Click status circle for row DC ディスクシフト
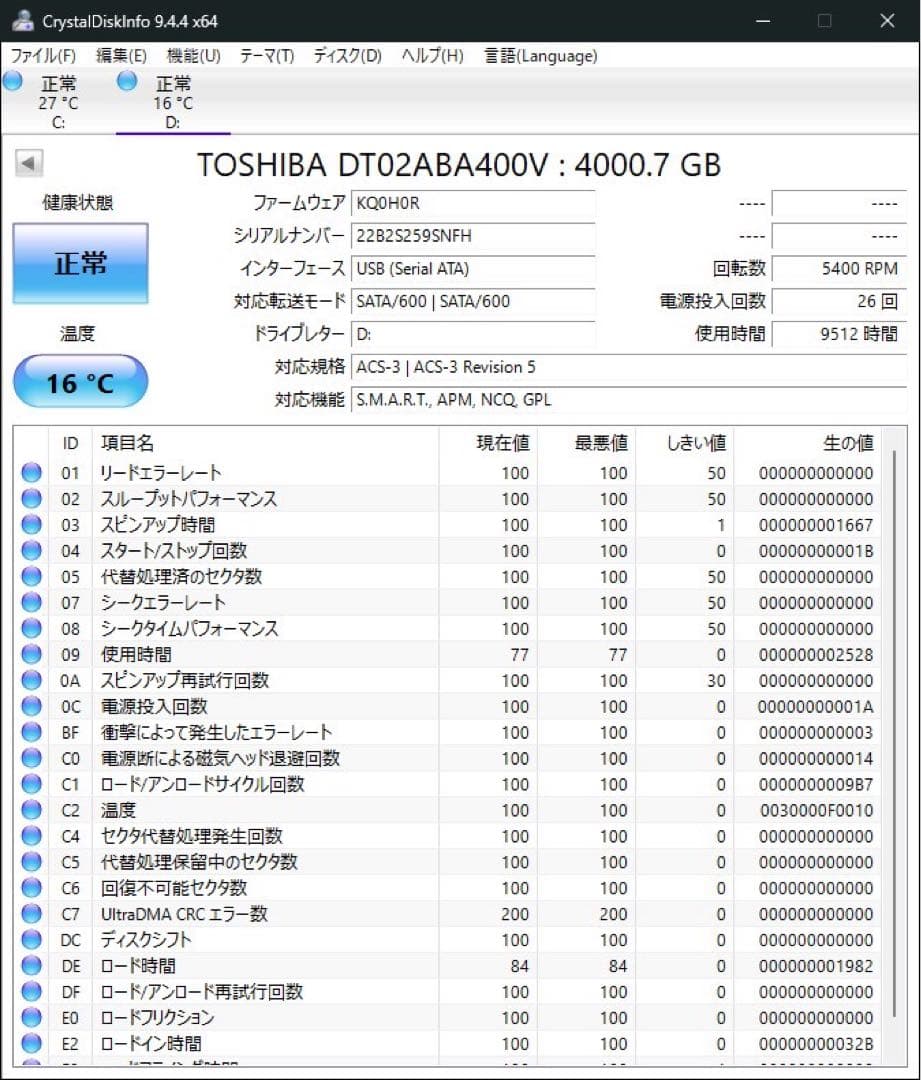Image resolution: width=921 pixels, height=1080 pixels. click(32, 939)
